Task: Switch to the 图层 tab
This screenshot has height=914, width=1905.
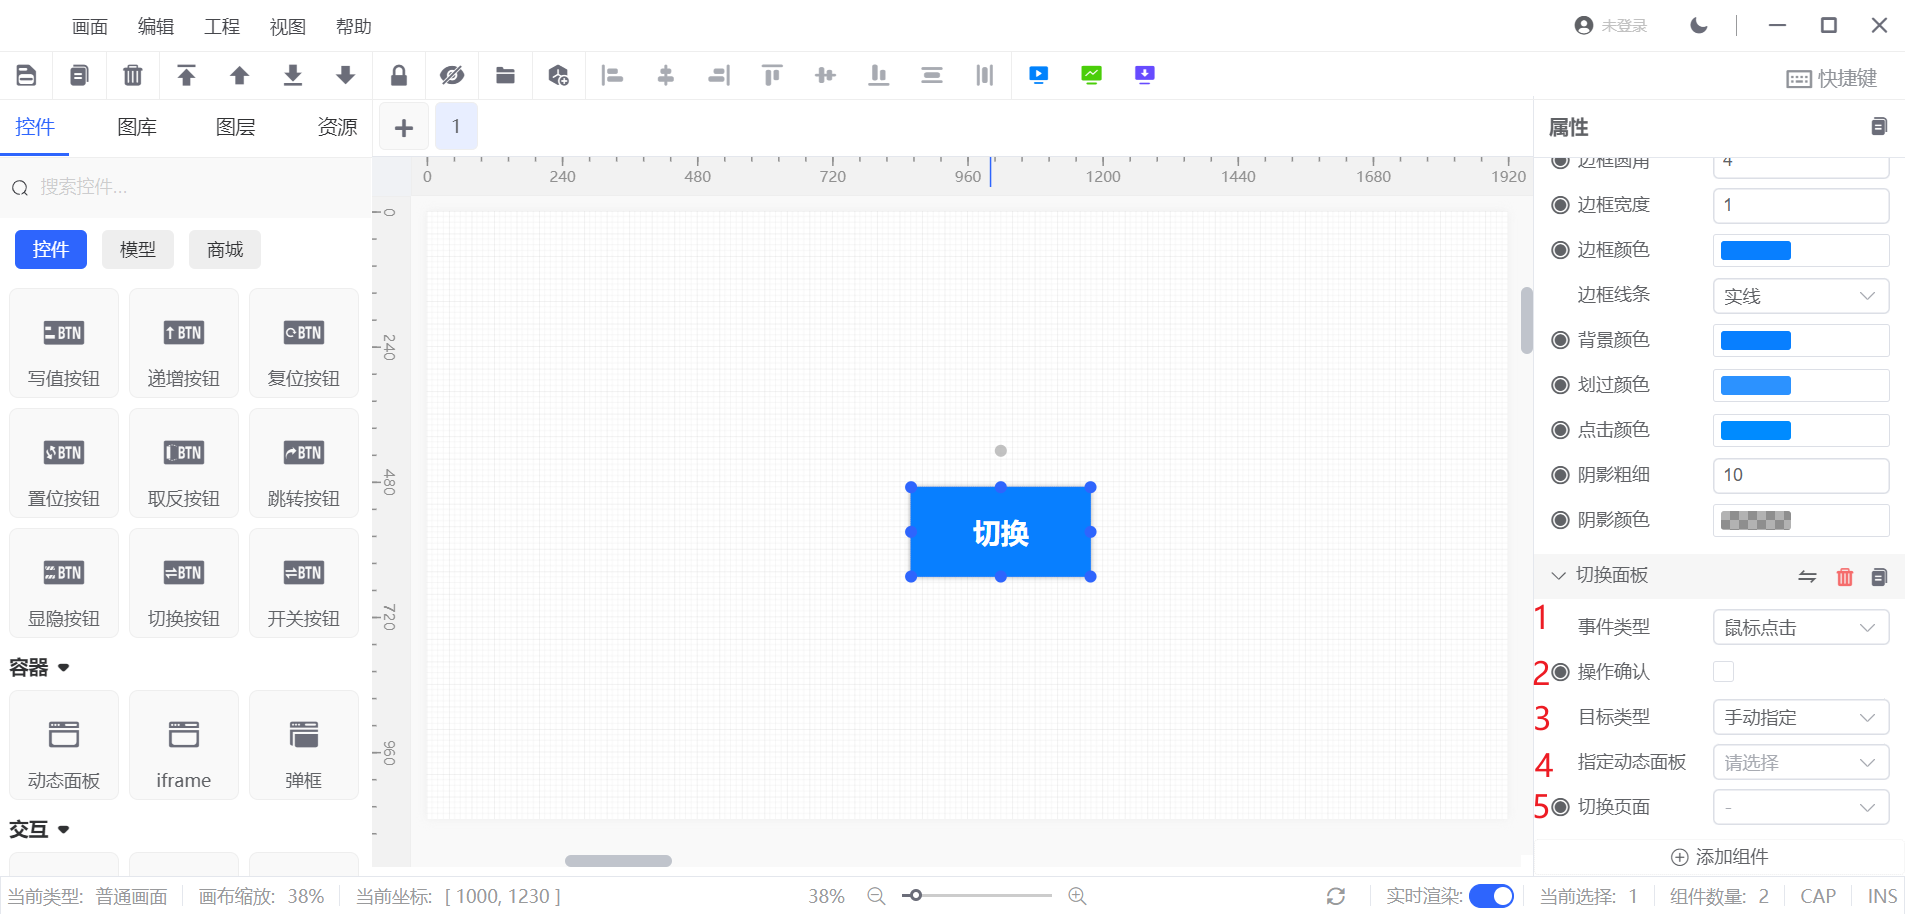Action: (236, 127)
